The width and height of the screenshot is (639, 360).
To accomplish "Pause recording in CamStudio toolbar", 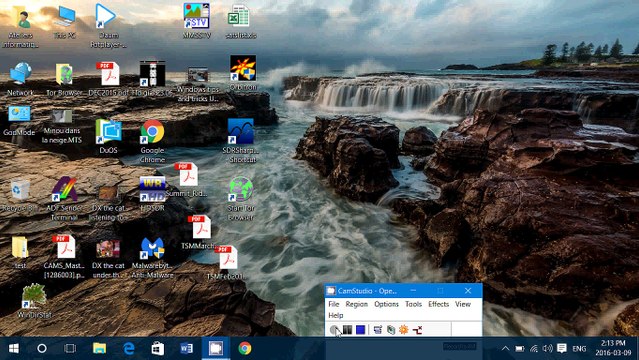I will click(x=347, y=329).
